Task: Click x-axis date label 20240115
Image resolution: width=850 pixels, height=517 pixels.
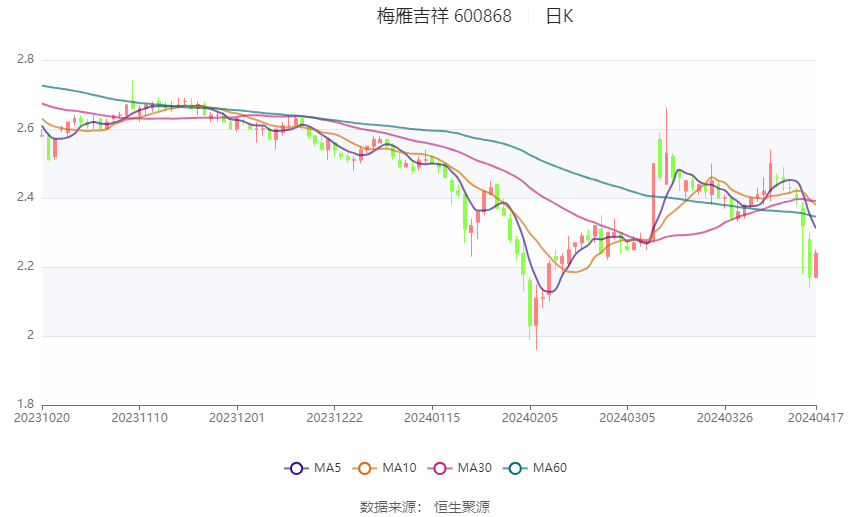Action: coord(432,418)
